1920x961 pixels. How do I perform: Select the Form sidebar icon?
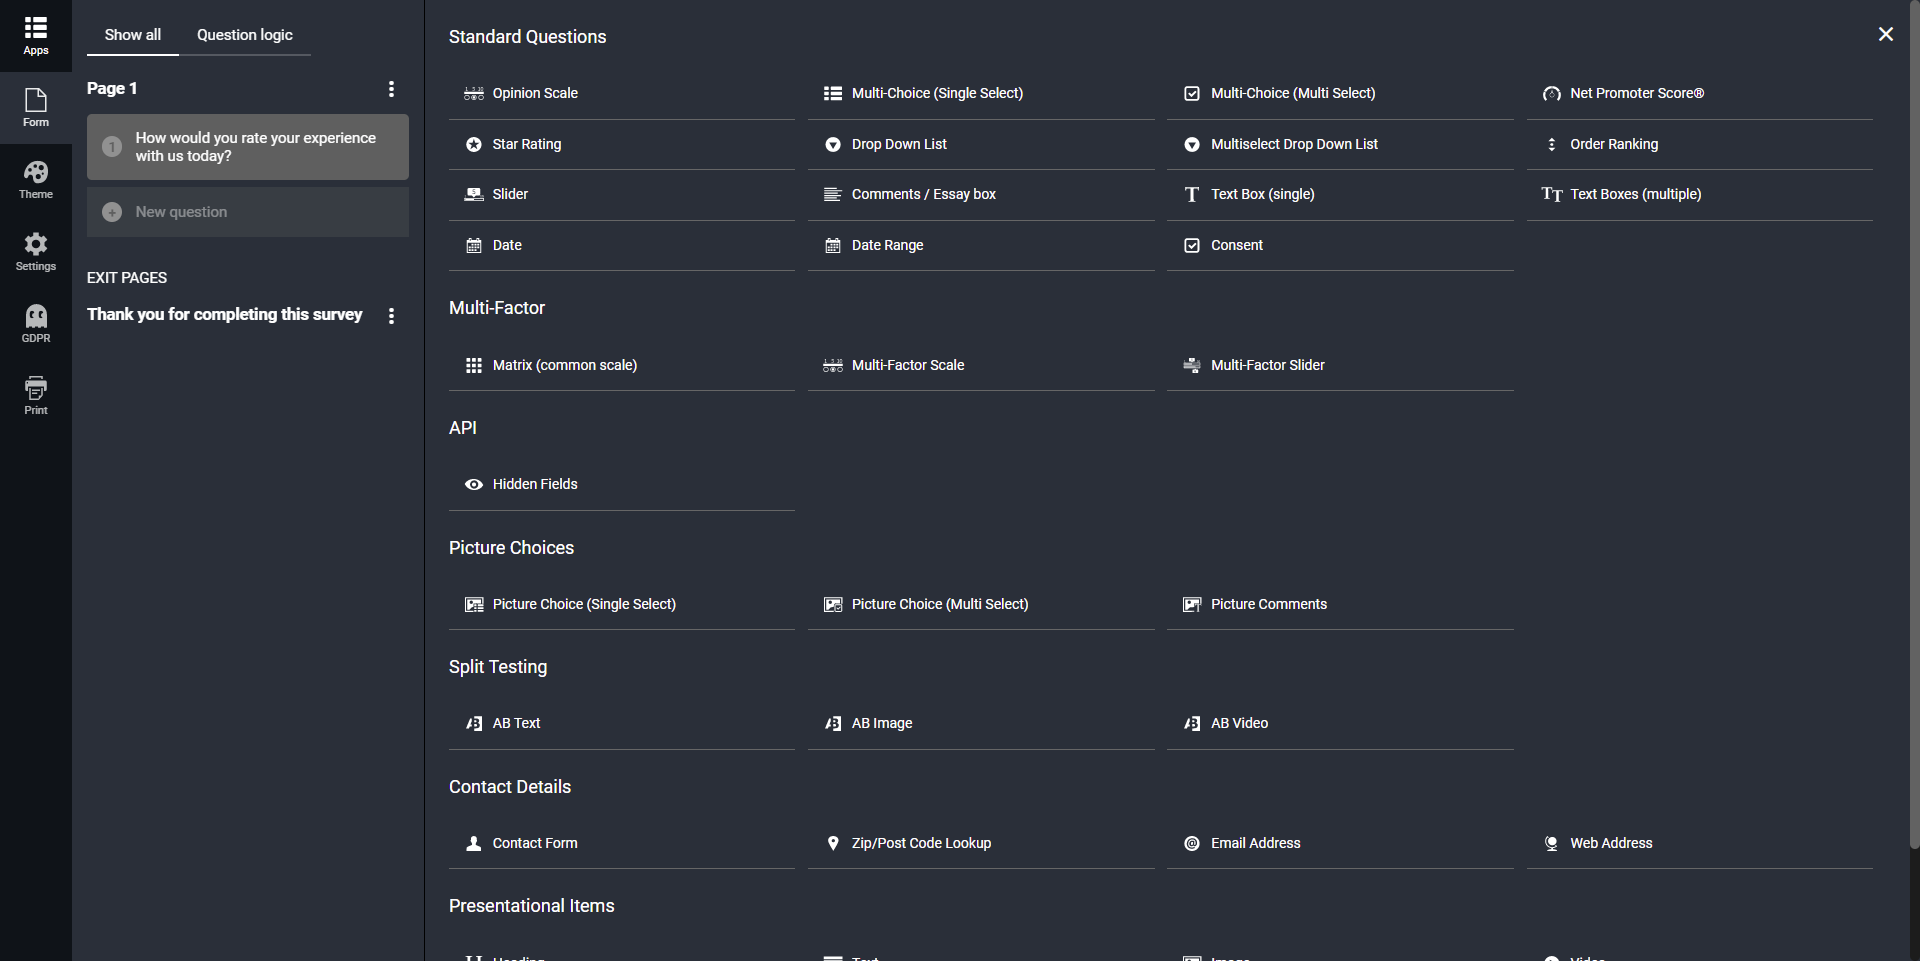point(36,100)
